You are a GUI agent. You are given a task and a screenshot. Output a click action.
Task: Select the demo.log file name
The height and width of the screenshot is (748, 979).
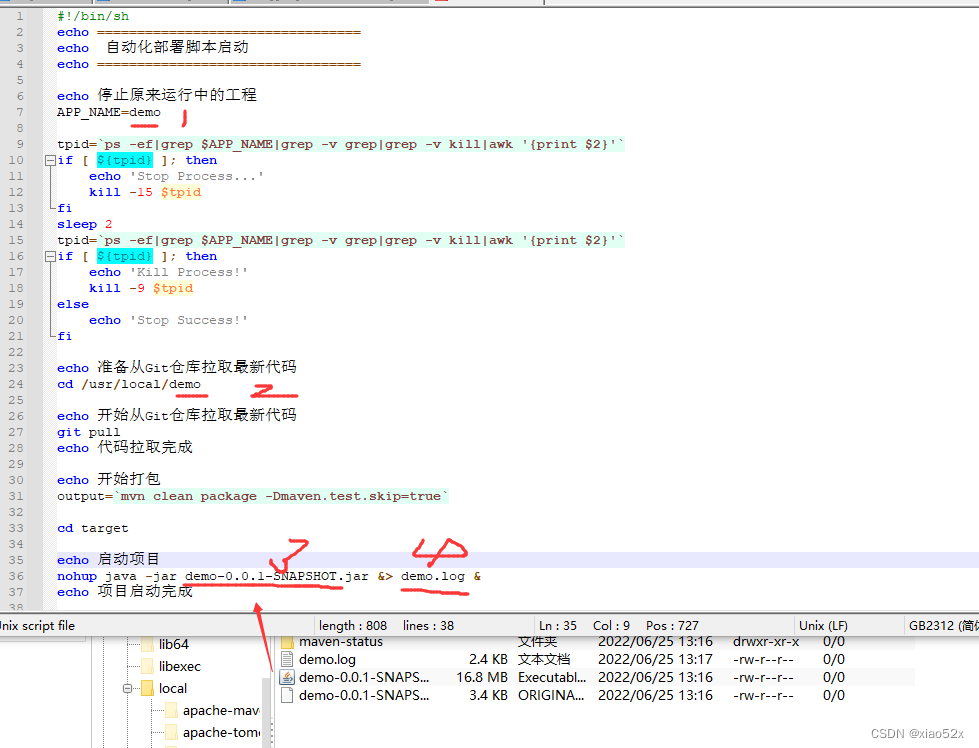pos(327,659)
